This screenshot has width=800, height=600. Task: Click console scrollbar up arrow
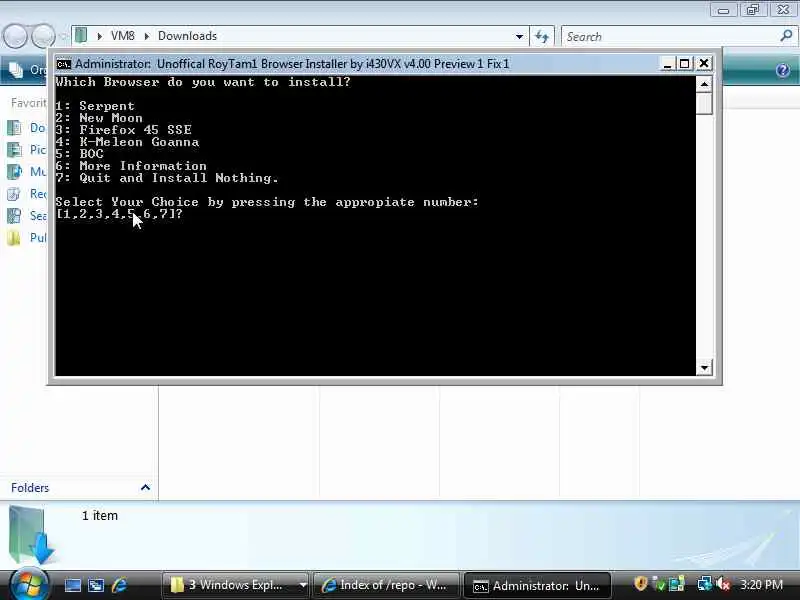coord(705,84)
